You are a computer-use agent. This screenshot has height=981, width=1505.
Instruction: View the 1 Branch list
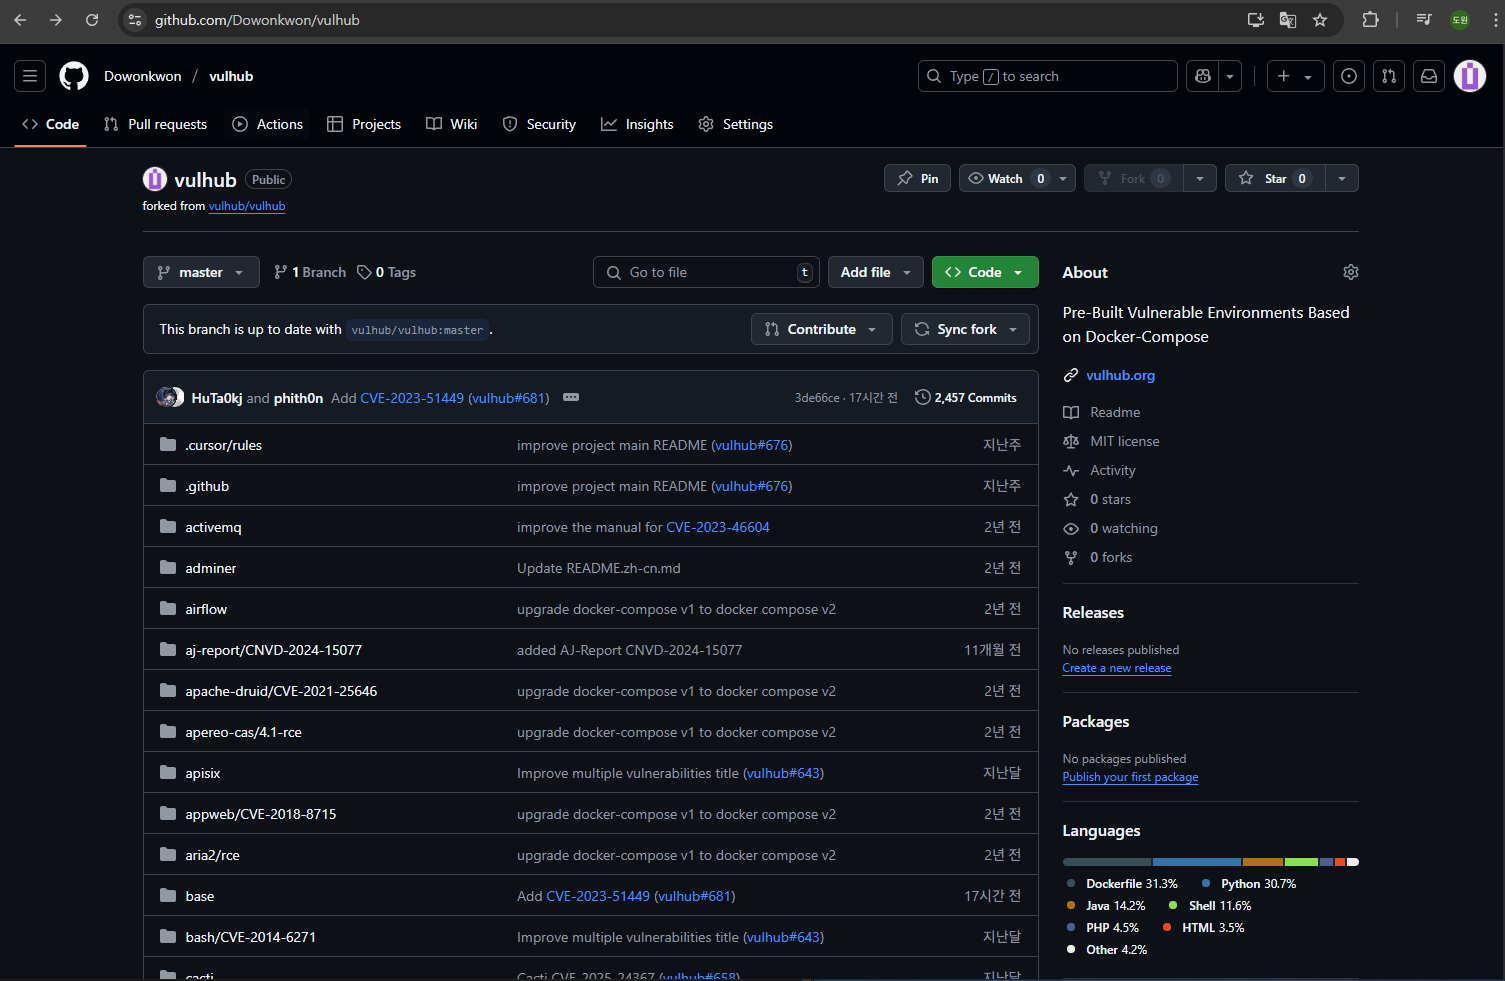[310, 272]
